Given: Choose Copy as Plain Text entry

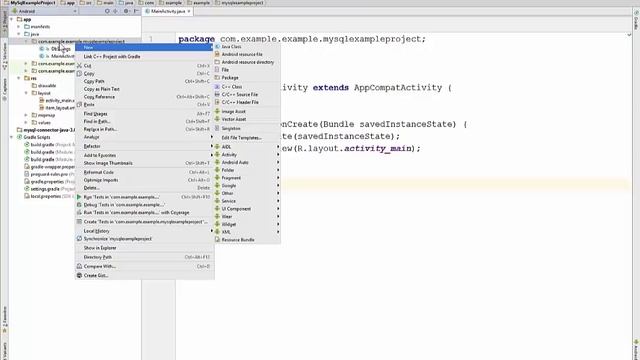Looking at the screenshot, I should (x=144, y=89).
